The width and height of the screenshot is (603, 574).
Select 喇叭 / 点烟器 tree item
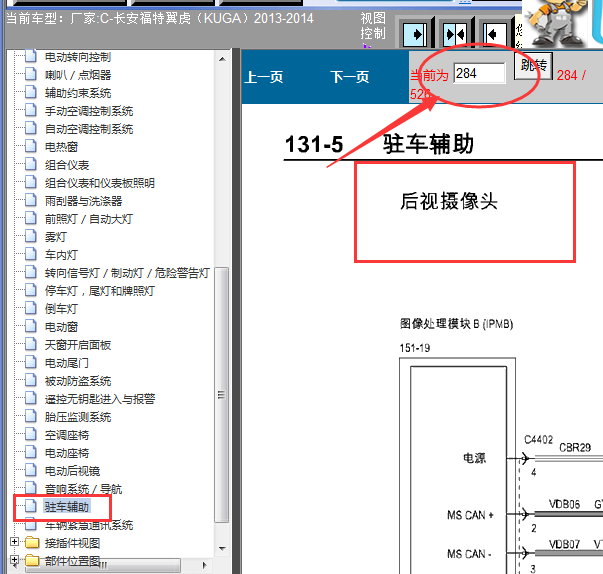tap(78, 75)
